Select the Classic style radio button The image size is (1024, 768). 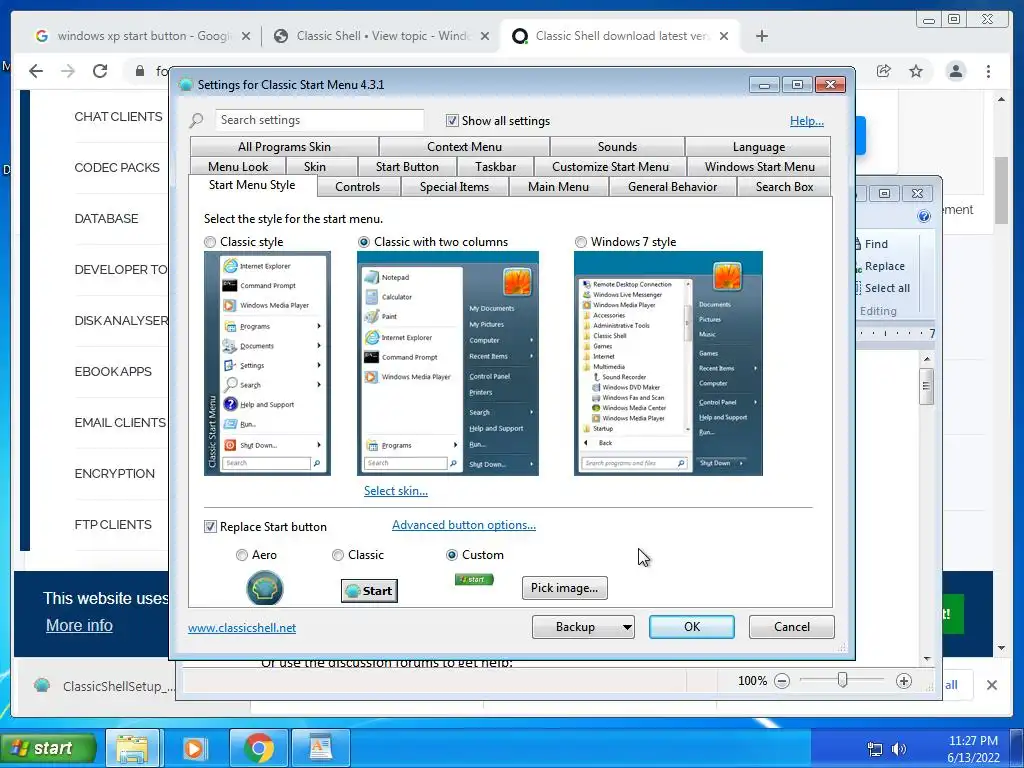210,242
